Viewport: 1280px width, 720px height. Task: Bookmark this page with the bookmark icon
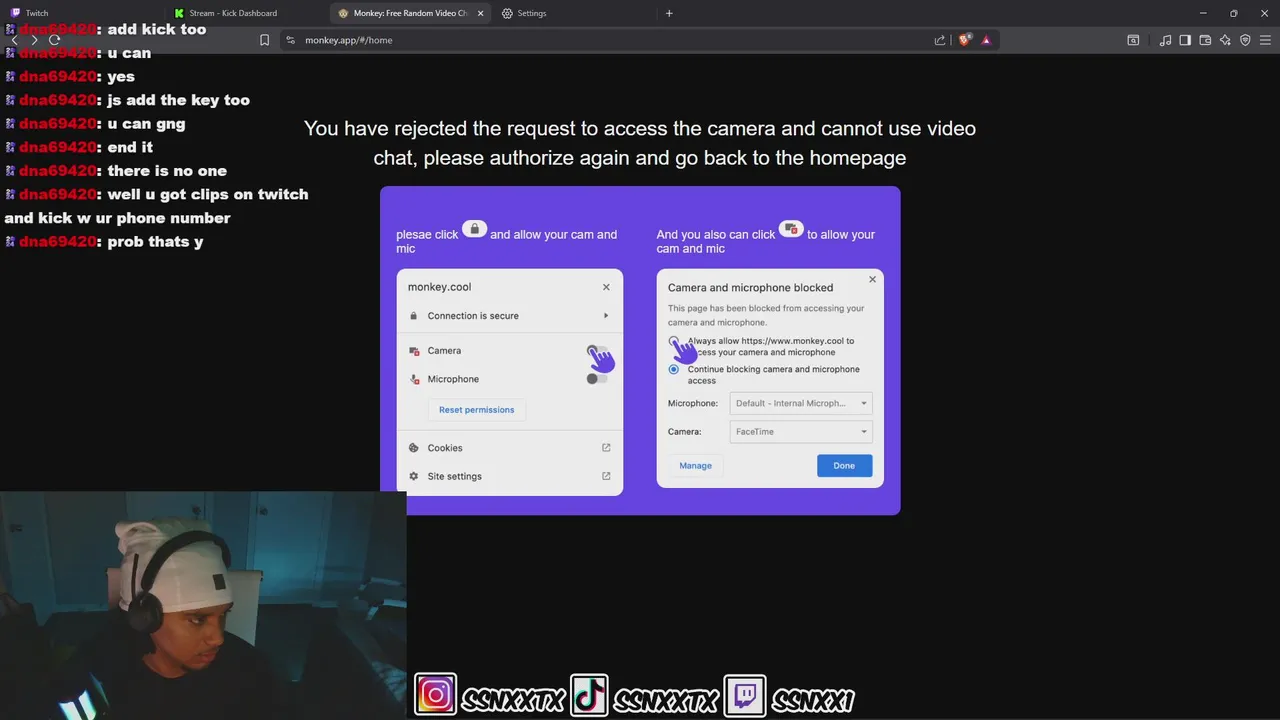point(264,40)
